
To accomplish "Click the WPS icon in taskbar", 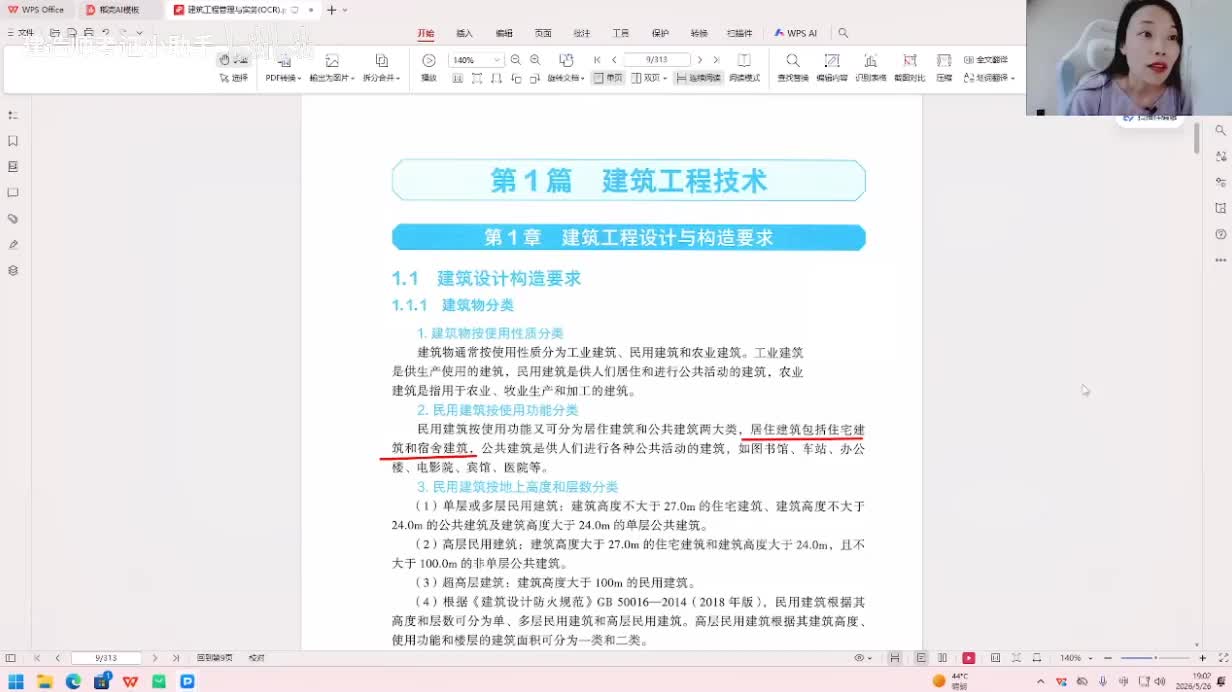I will click(130, 681).
